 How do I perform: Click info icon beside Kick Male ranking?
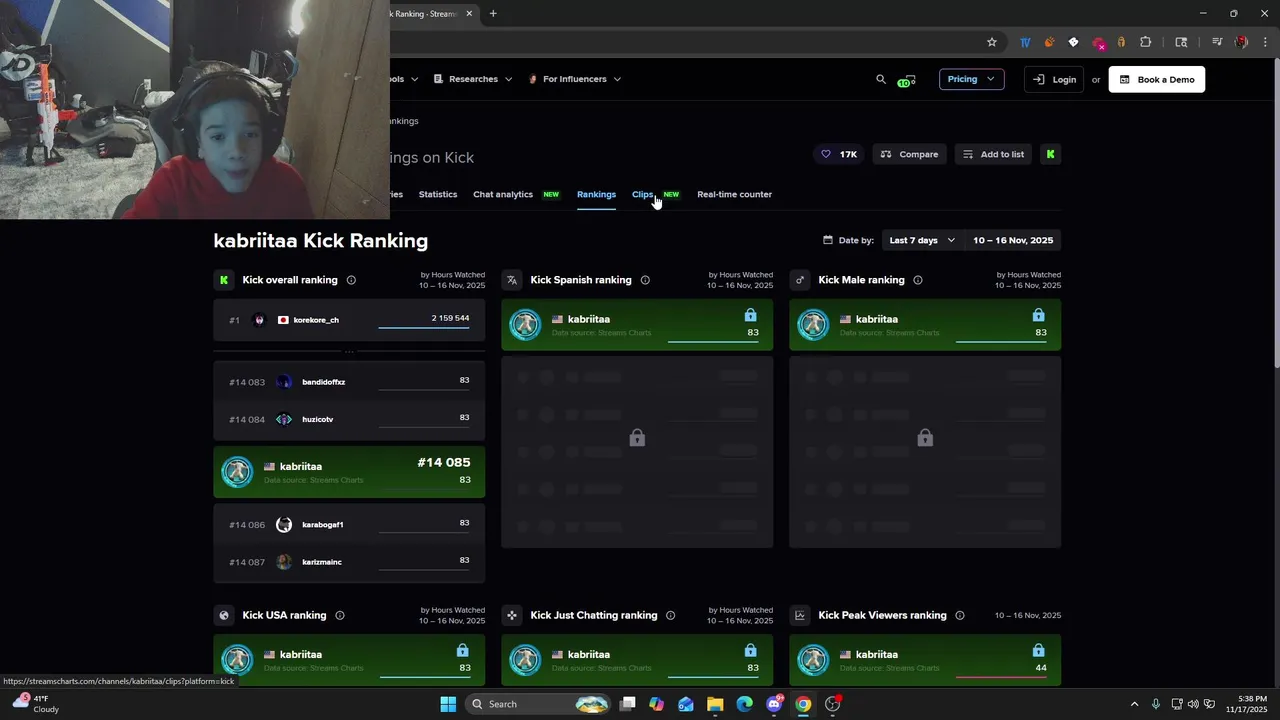[918, 280]
